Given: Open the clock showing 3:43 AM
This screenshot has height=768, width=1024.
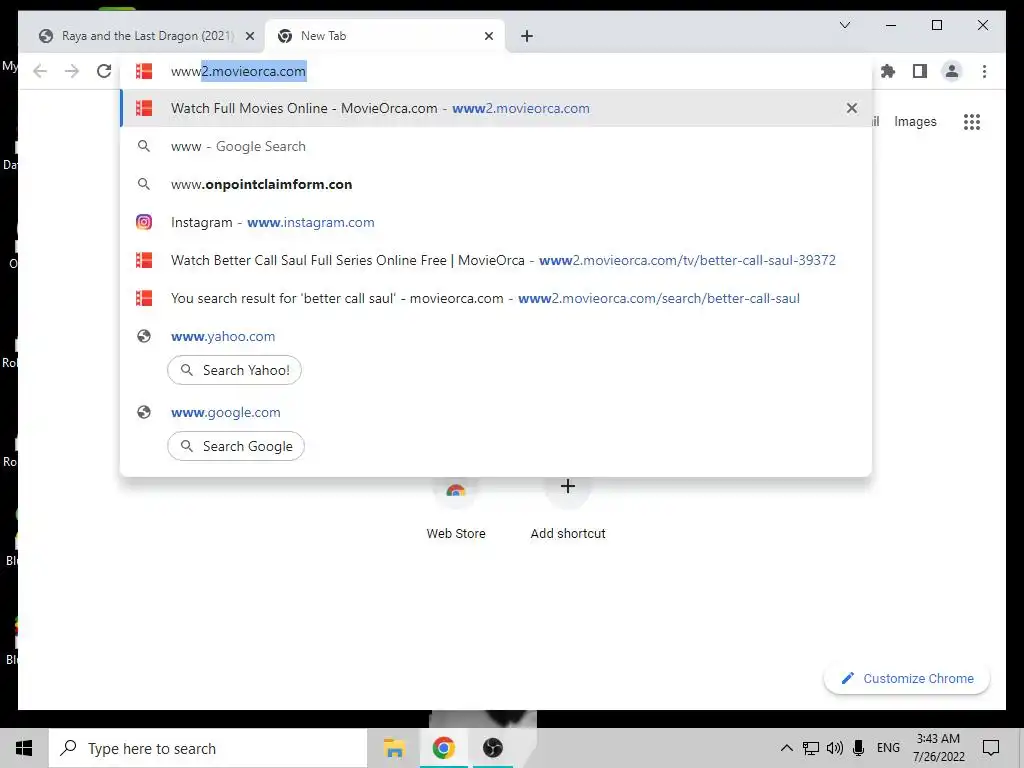Looking at the screenshot, I should coord(938,748).
